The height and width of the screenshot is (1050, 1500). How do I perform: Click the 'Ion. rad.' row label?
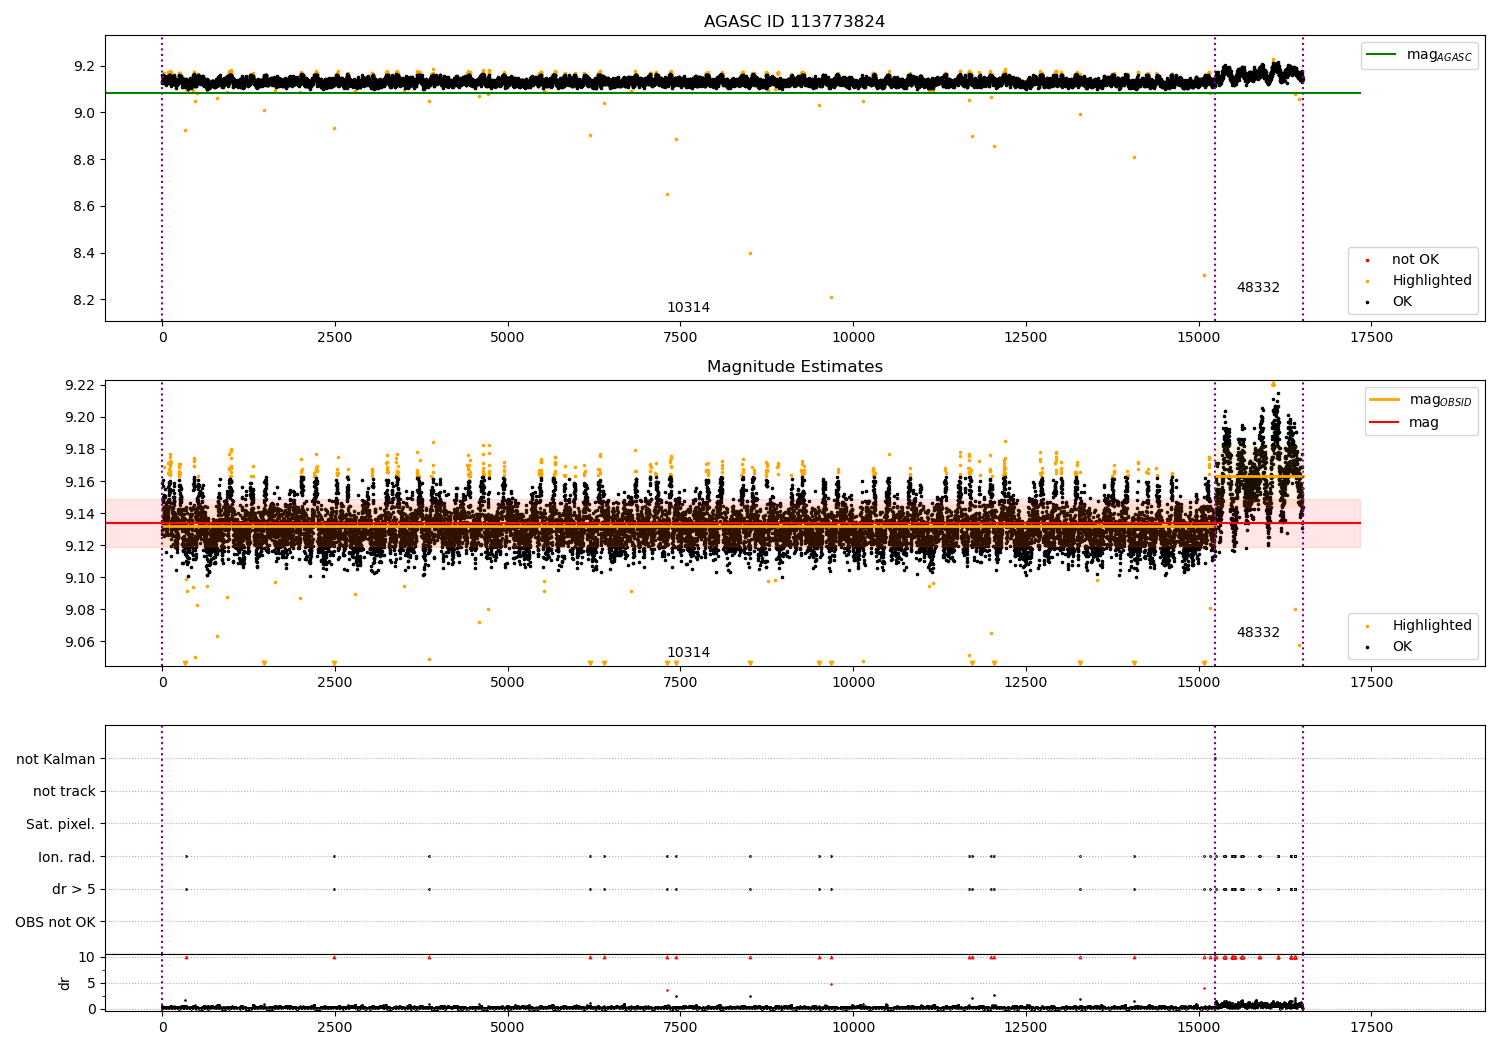pyautogui.click(x=66, y=857)
